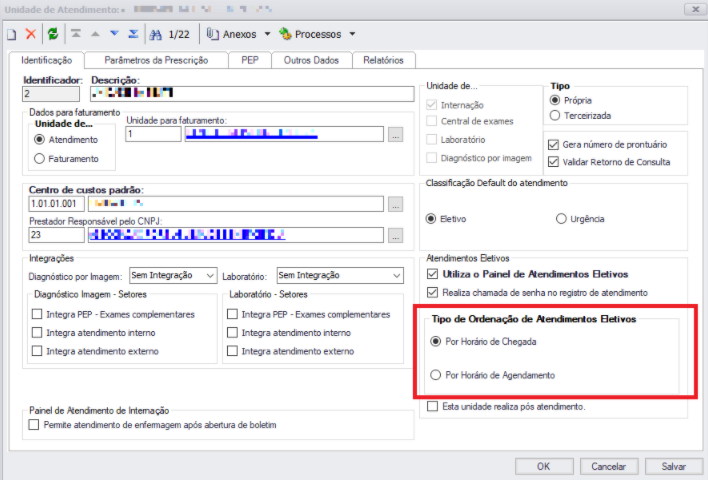This screenshot has height=480, width=708.
Task: Click the New record page icon
Action: click(x=12, y=34)
